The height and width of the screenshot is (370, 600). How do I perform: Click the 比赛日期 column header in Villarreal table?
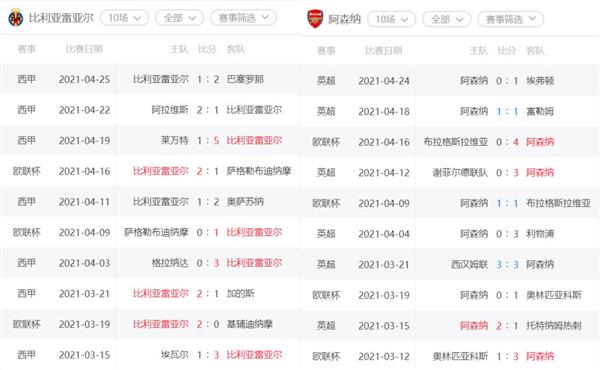pos(84,49)
